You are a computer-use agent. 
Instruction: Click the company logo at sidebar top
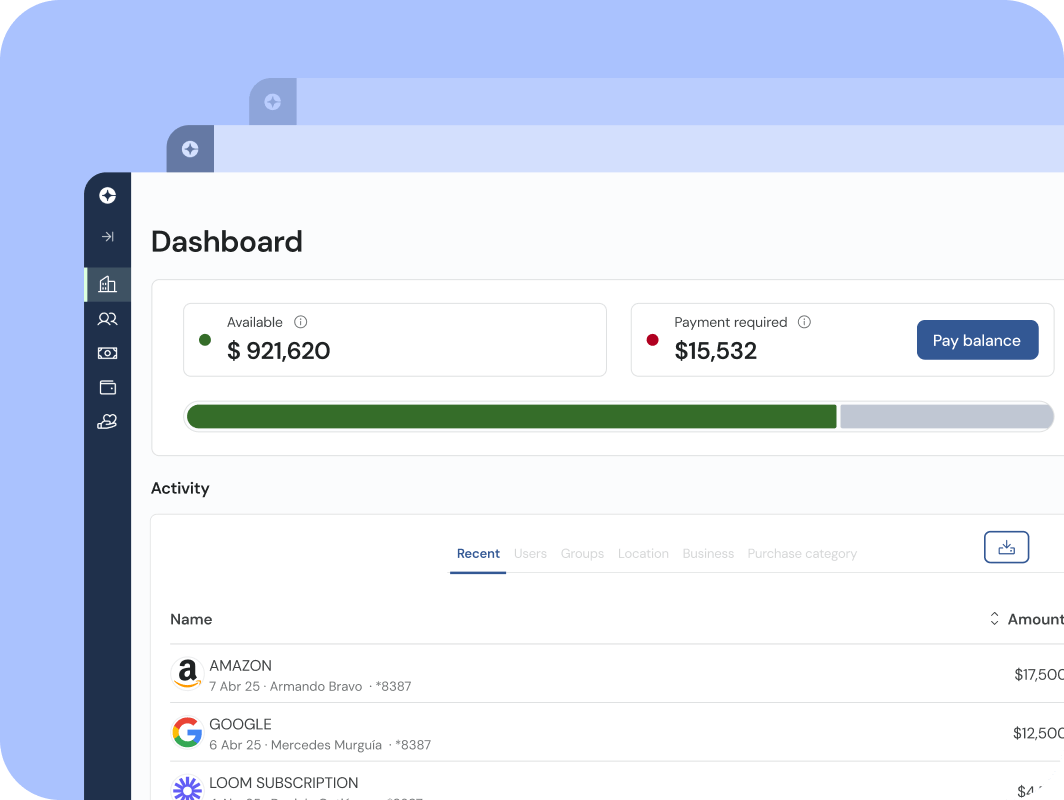[107, 195]
